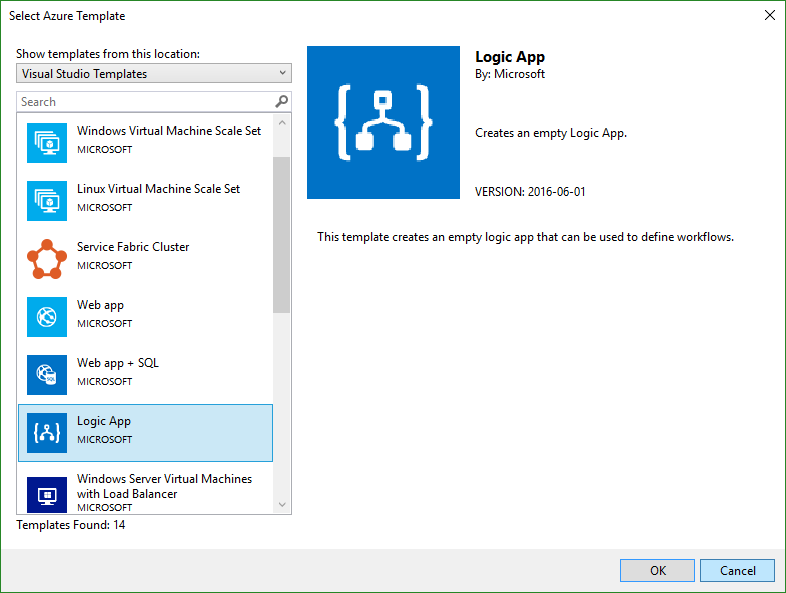Click the large Logic App preview image
Viewport: 786px width, 593px height.
coord(384,122)
